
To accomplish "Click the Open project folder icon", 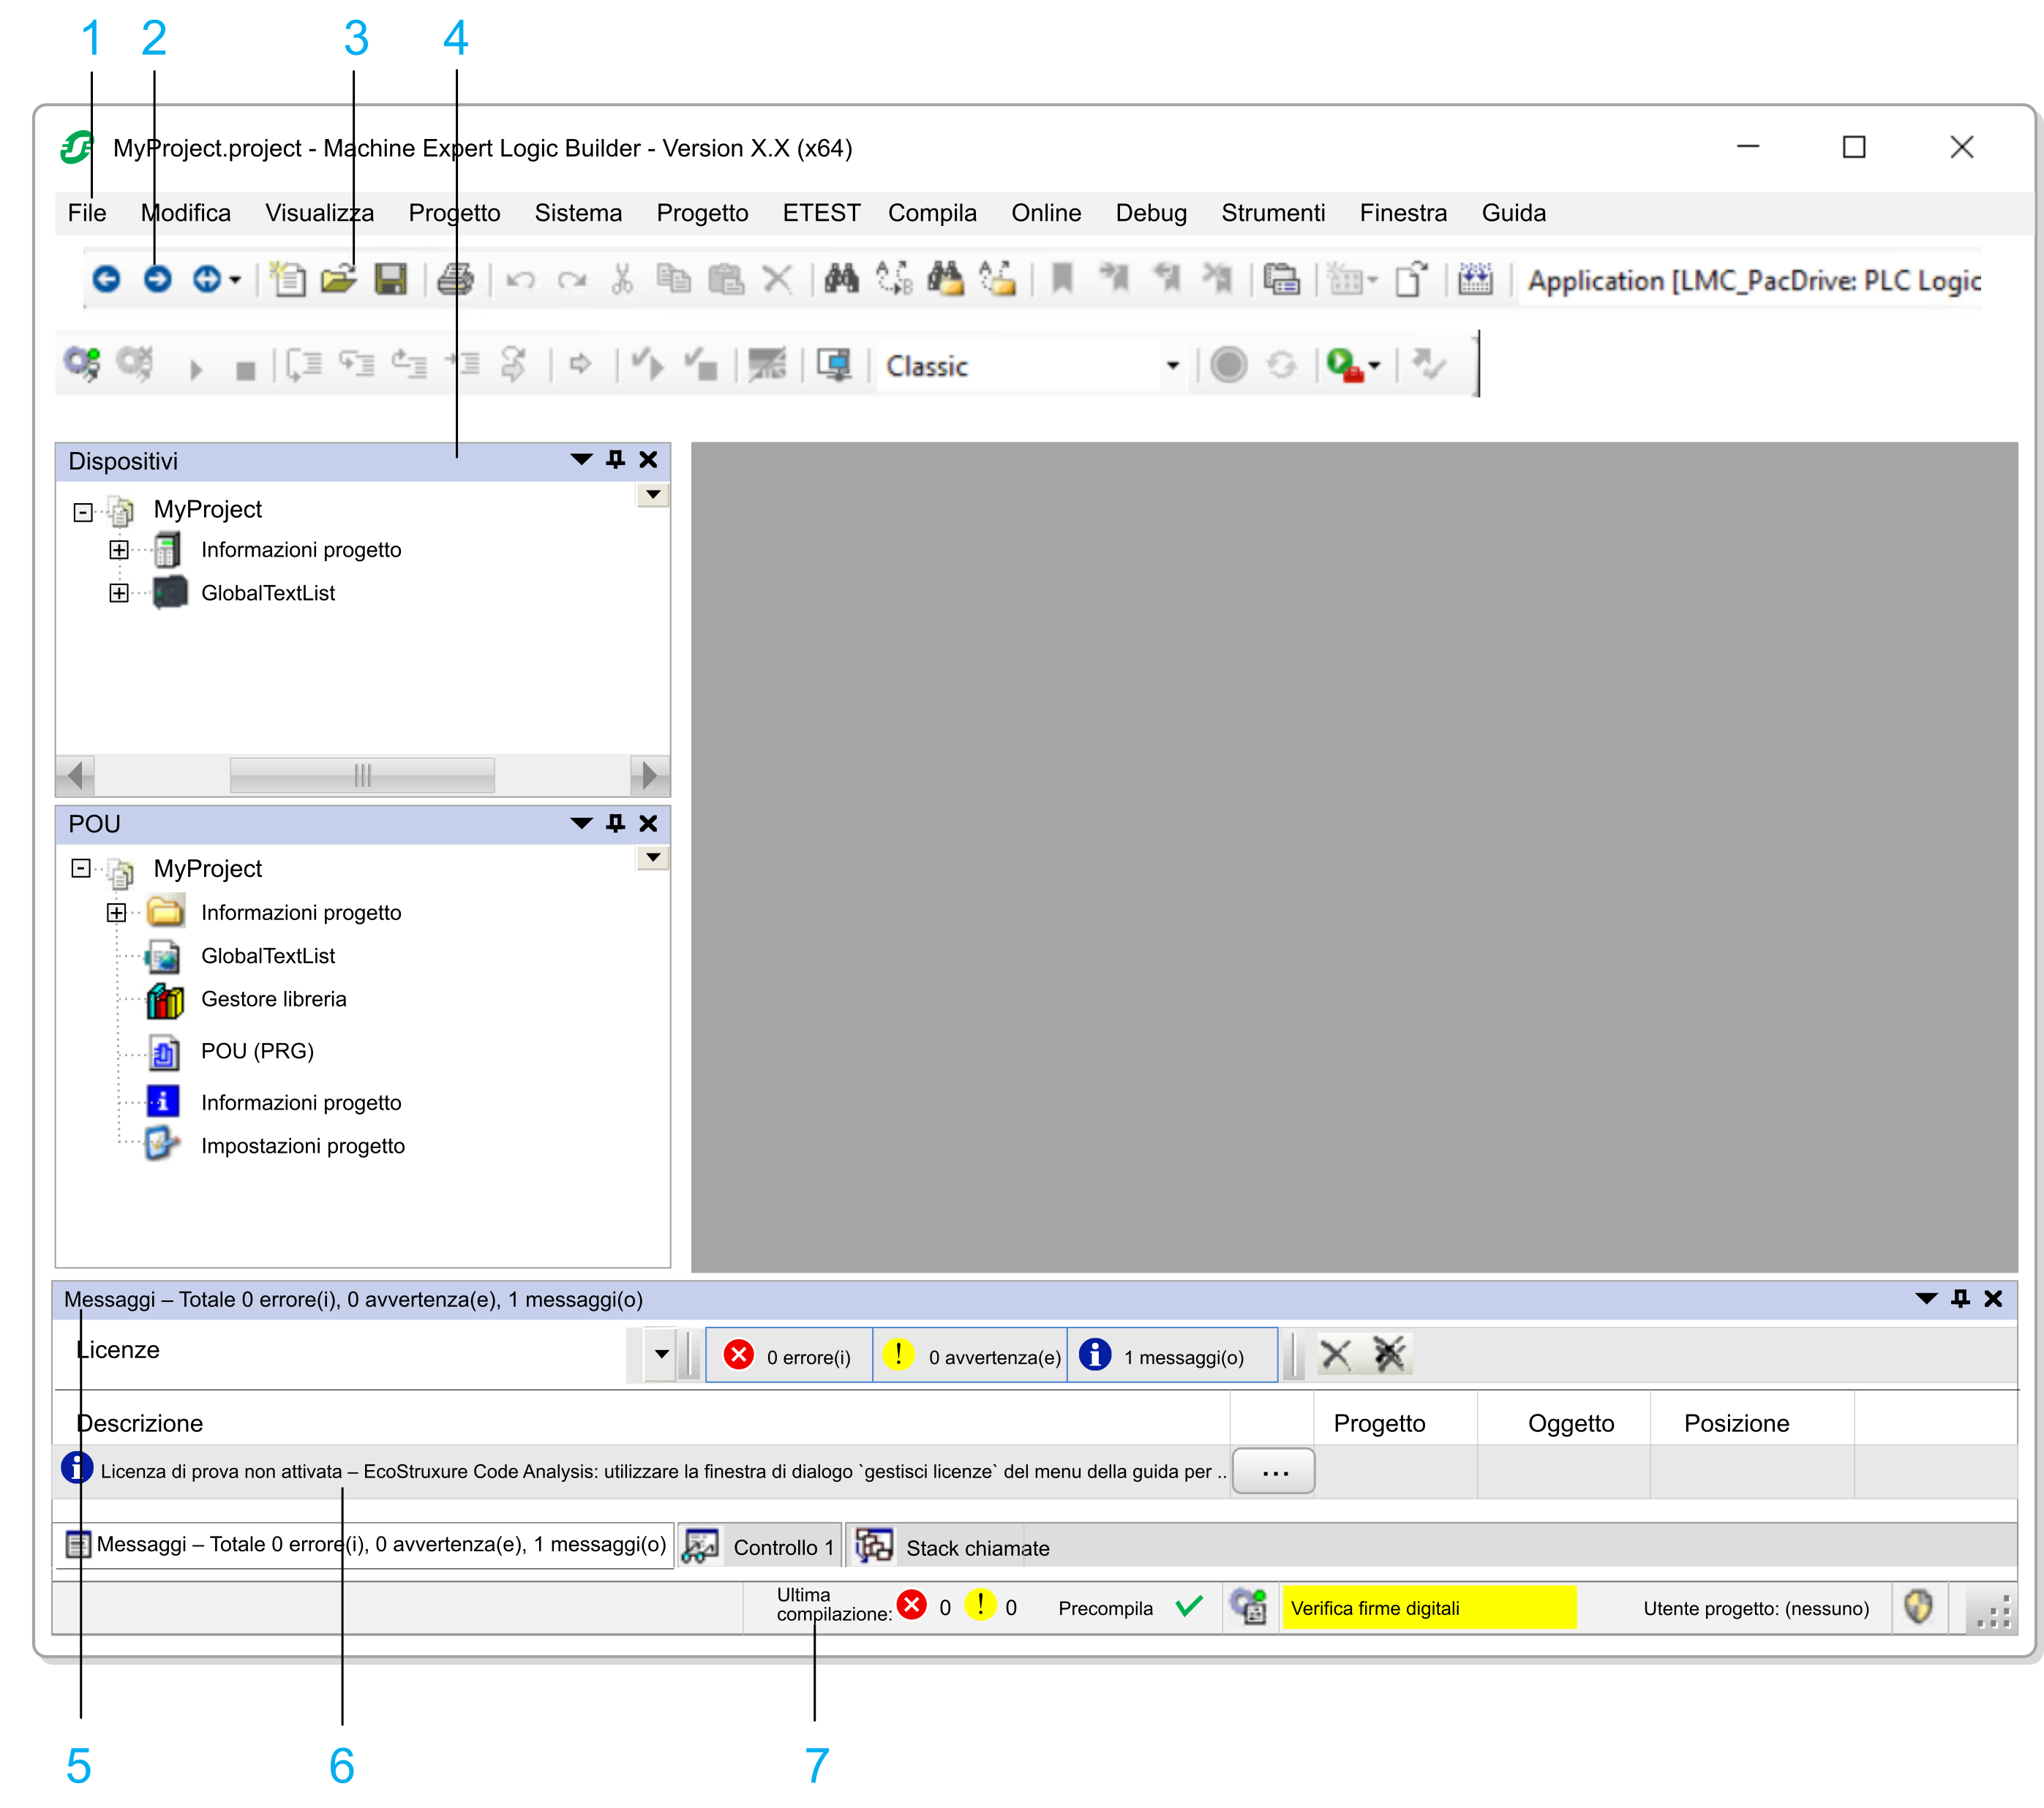I will 339,279.
